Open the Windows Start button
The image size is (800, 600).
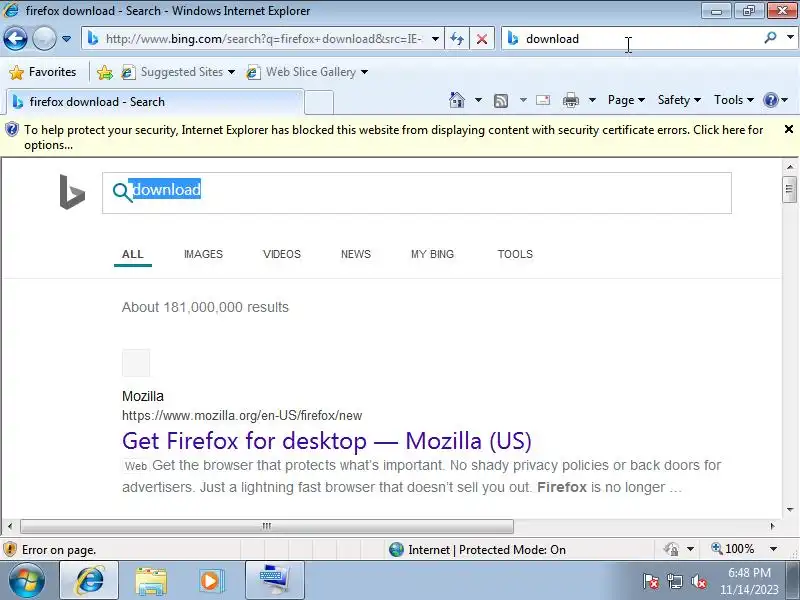26,581
